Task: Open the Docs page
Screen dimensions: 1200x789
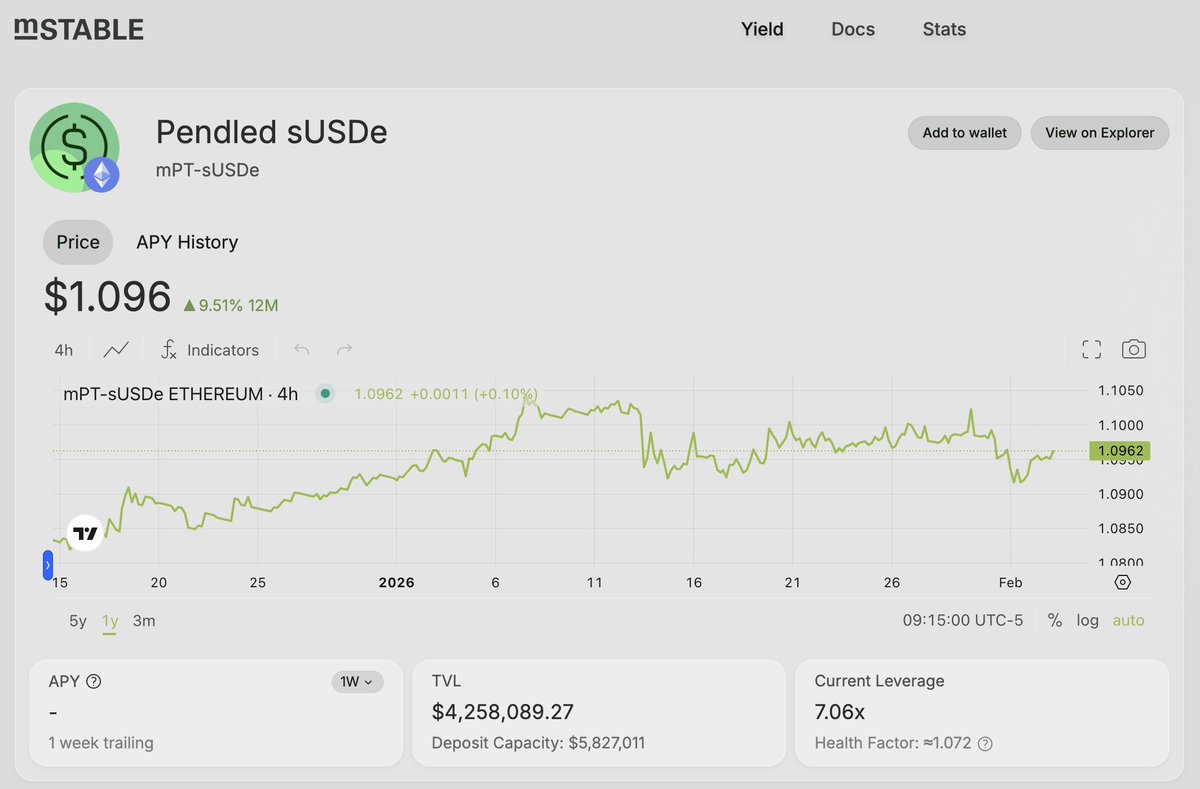Action: (x=853, y=29)
